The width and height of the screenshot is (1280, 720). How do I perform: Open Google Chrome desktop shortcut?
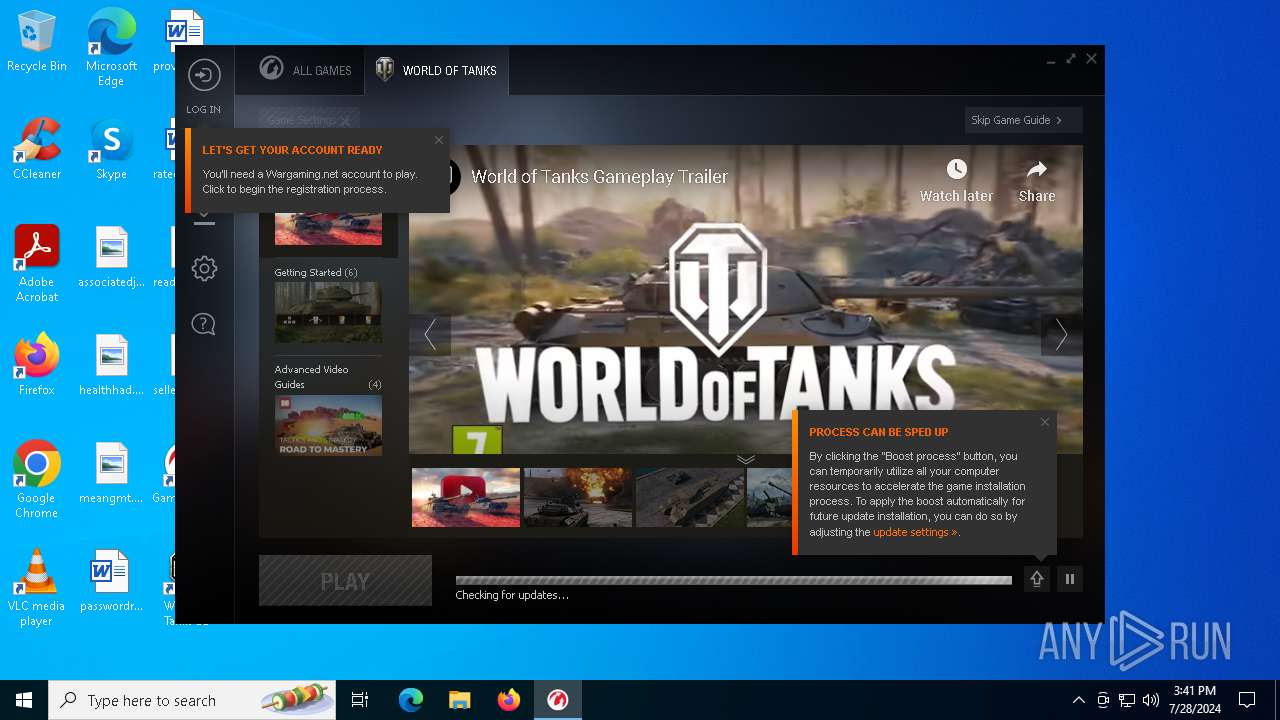pos(37,479)
